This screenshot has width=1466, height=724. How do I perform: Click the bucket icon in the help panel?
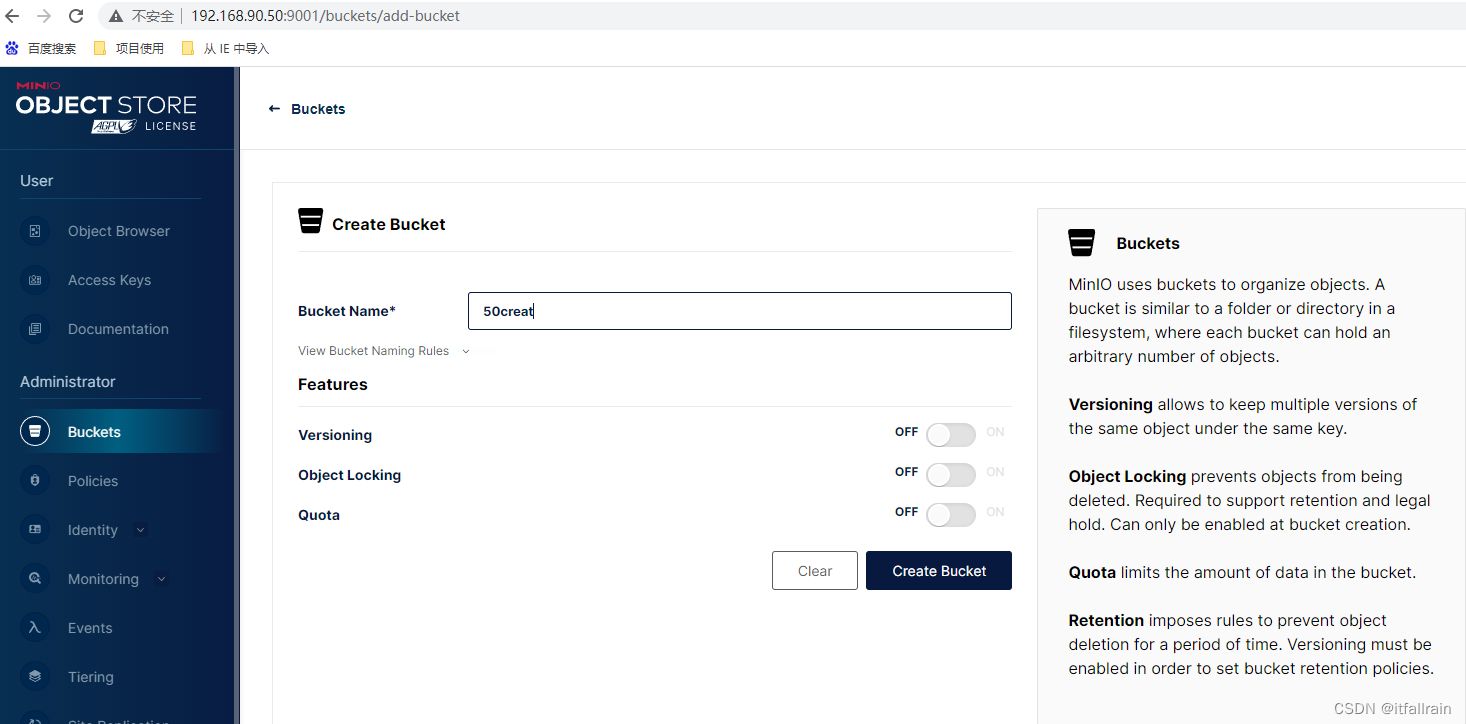[1081, 242]
